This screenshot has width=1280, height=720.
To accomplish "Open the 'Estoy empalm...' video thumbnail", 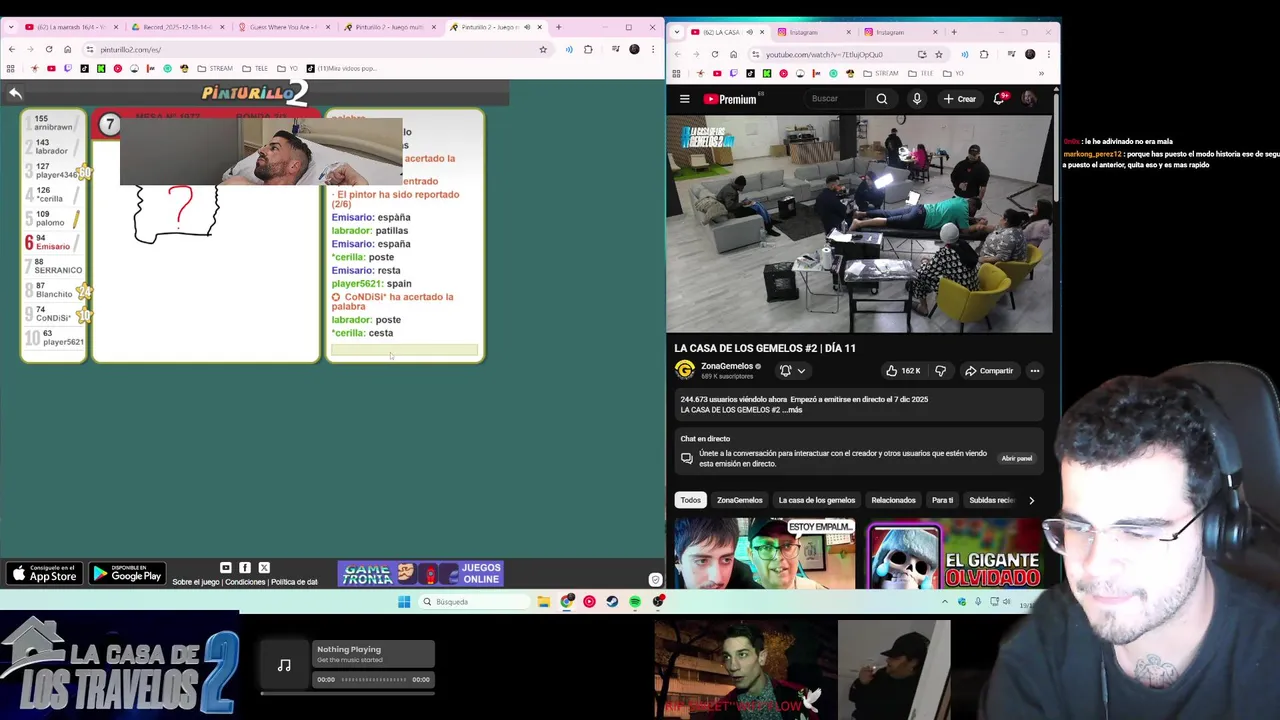I will click(x=765, y=554).
